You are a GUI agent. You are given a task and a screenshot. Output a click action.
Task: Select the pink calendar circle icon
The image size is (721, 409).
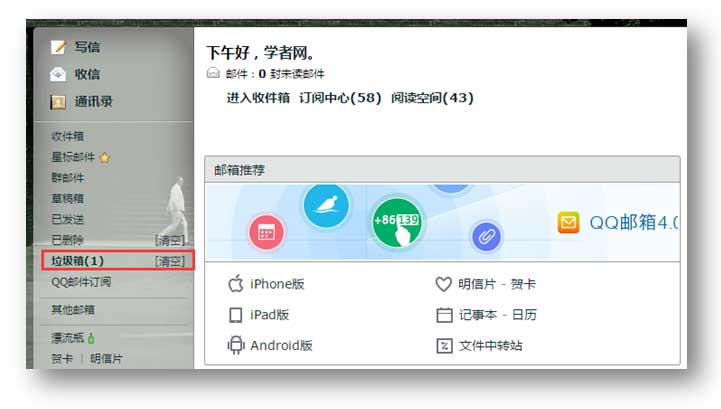pos(266,233)
